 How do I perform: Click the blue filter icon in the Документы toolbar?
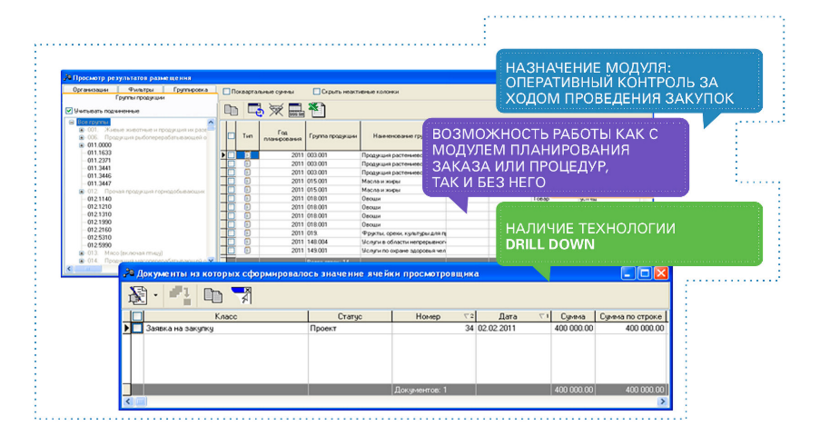pos(241,295)
